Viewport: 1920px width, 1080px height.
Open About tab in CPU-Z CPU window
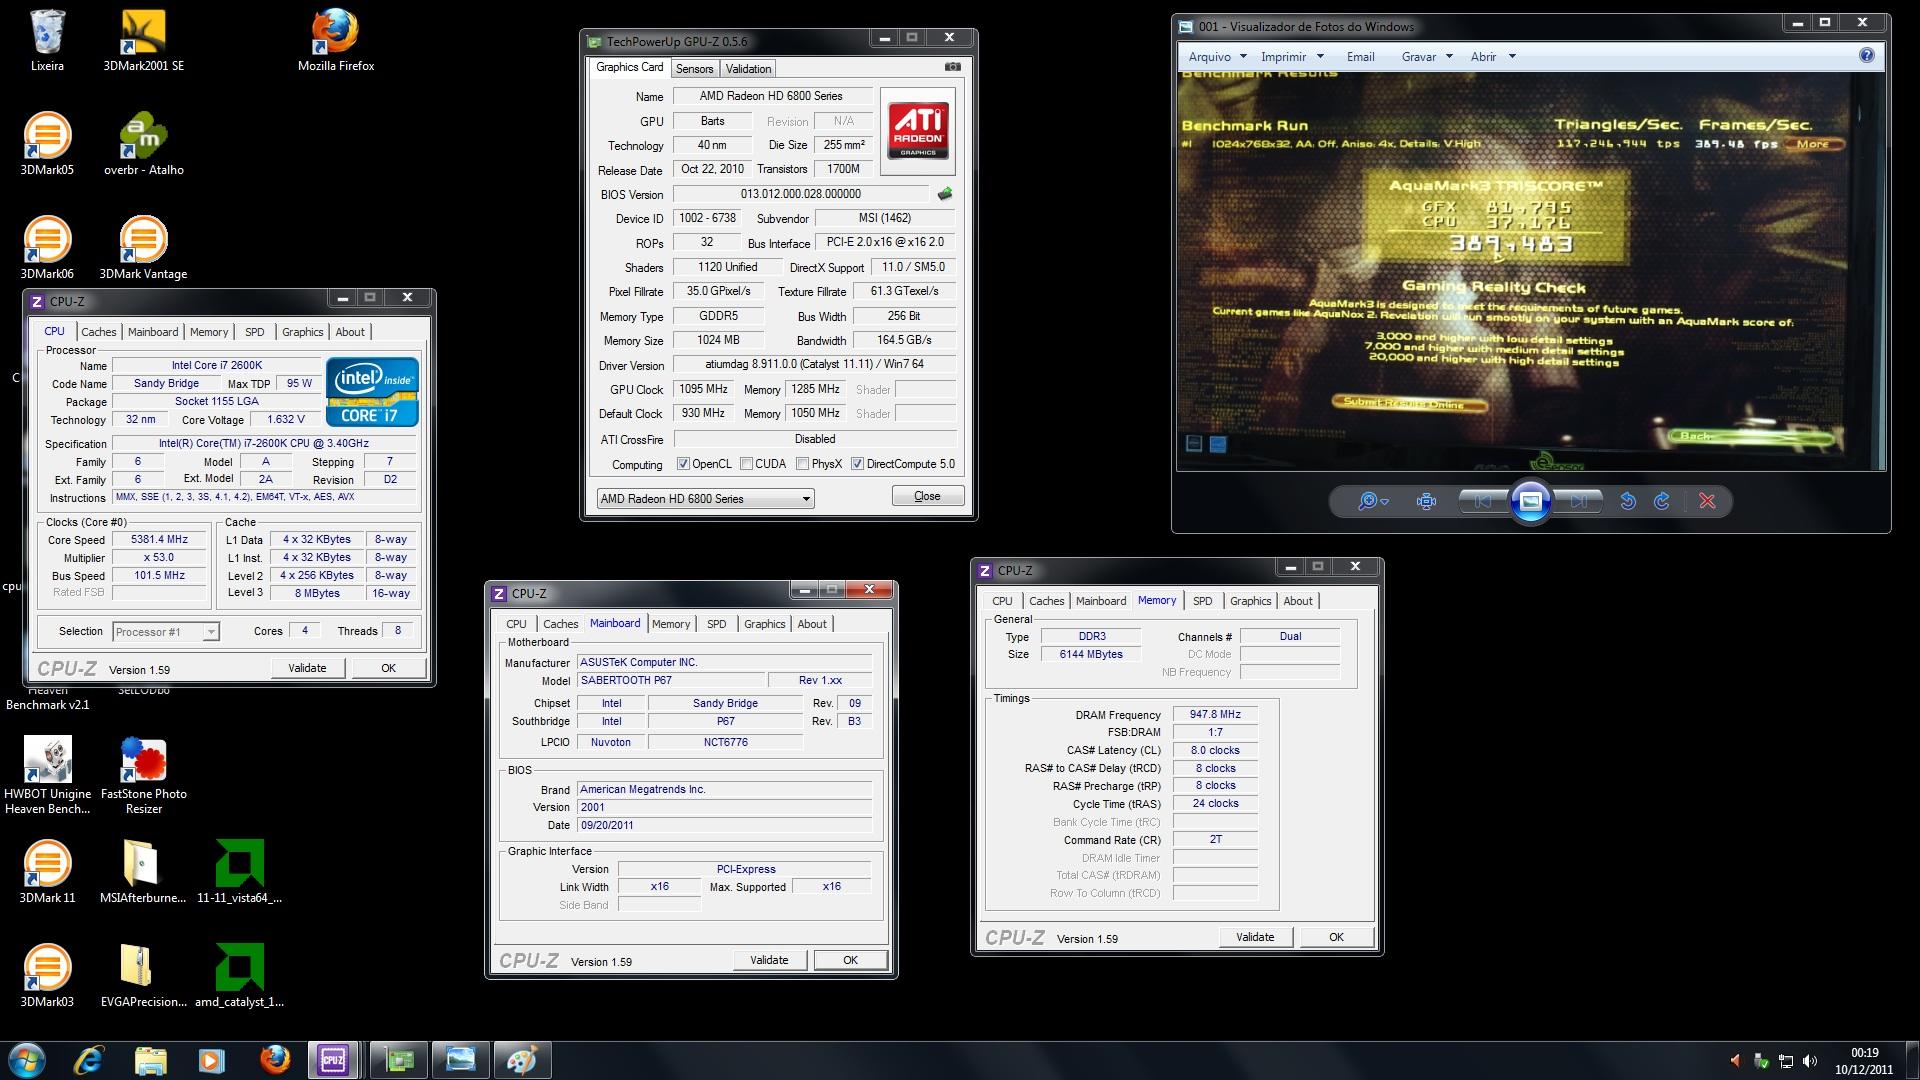(350, 332)
